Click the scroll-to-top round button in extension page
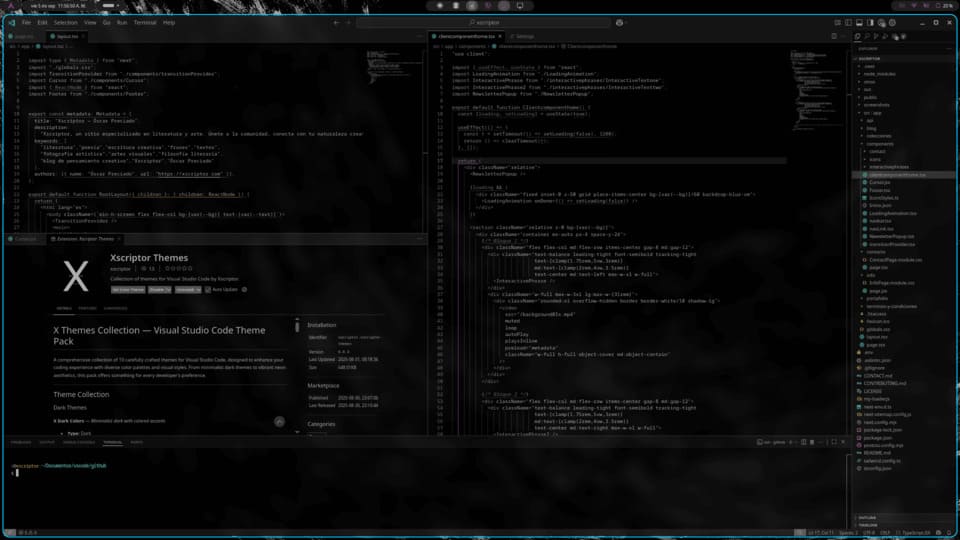The width and height of the screenshot is (960, 540). pyautogui.click(x=279, y=421)
